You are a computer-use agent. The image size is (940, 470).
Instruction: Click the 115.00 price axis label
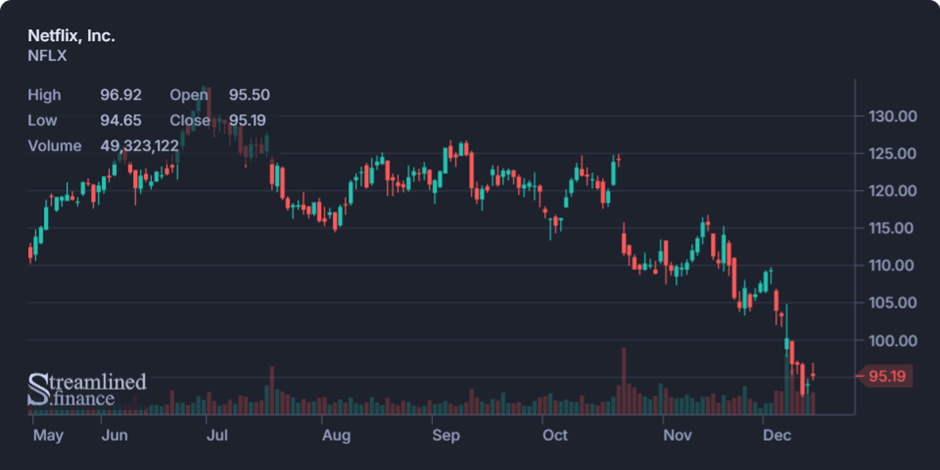pyautogui.click(x=893, y=228)
